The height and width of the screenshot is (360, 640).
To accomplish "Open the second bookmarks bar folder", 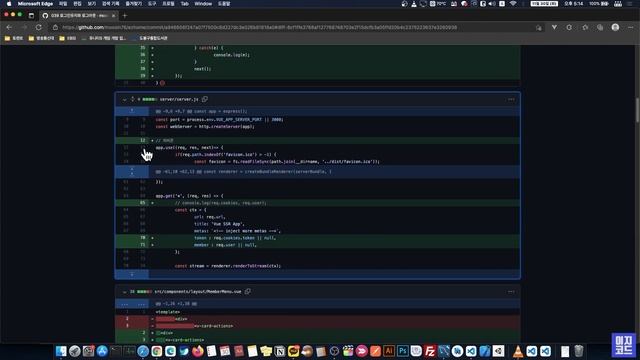I will point(41,38).
